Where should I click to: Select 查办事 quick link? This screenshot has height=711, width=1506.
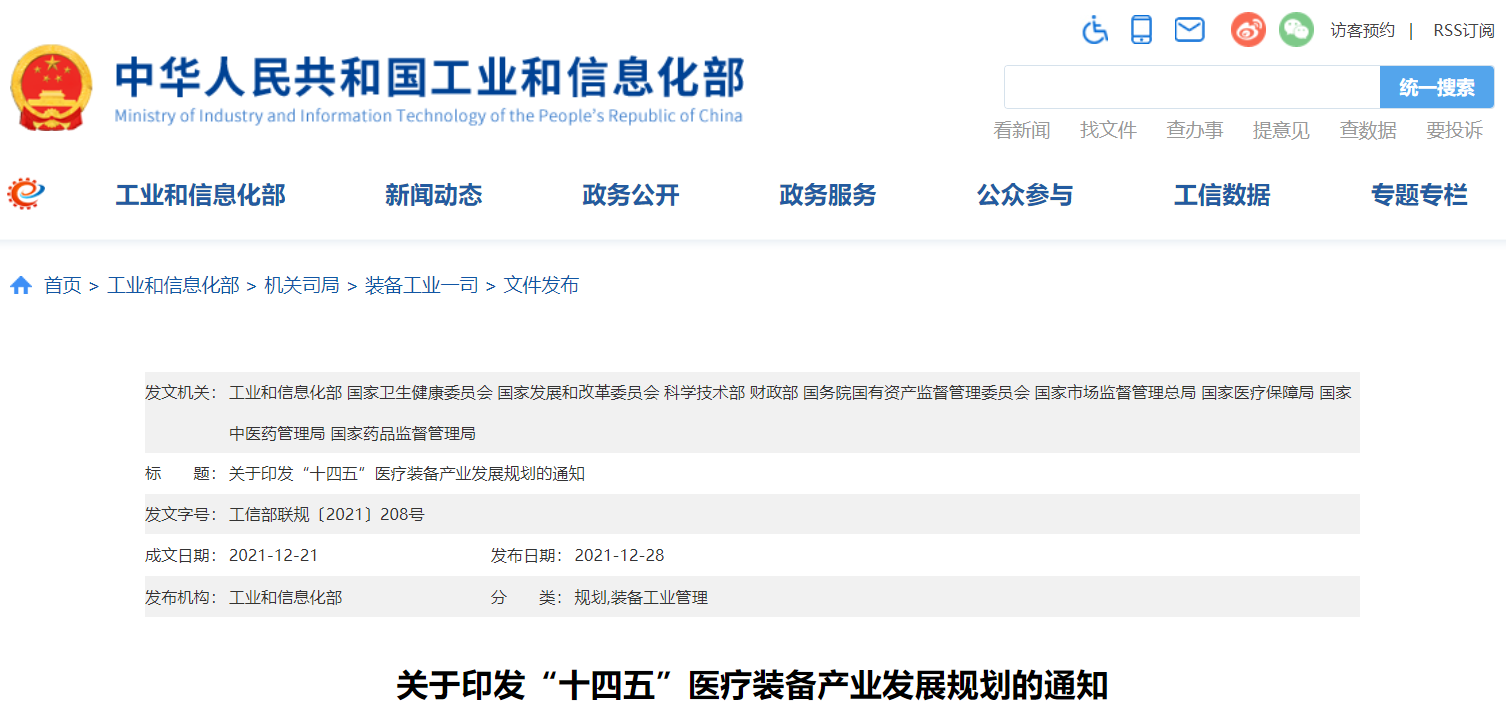point(1195,130)
